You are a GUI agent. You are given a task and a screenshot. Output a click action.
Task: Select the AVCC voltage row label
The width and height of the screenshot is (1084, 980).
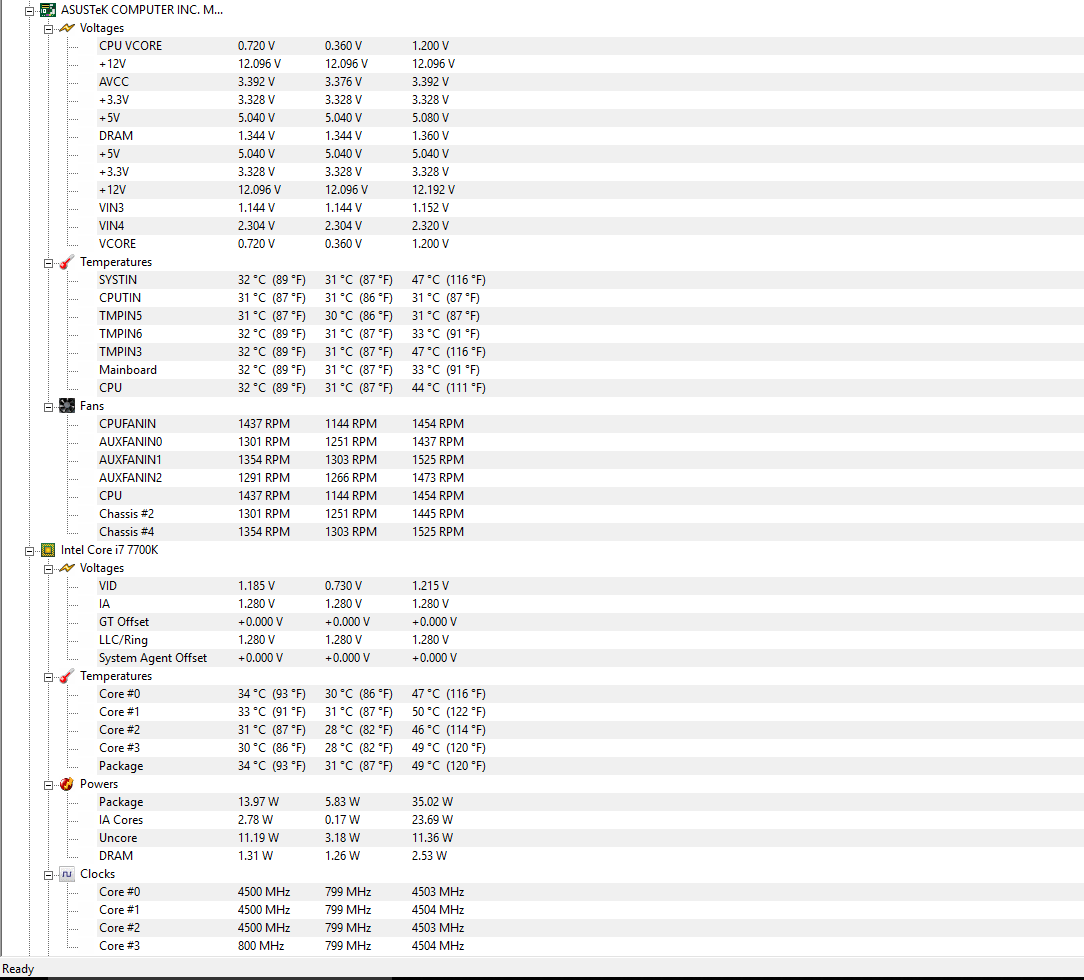[113, 82]
